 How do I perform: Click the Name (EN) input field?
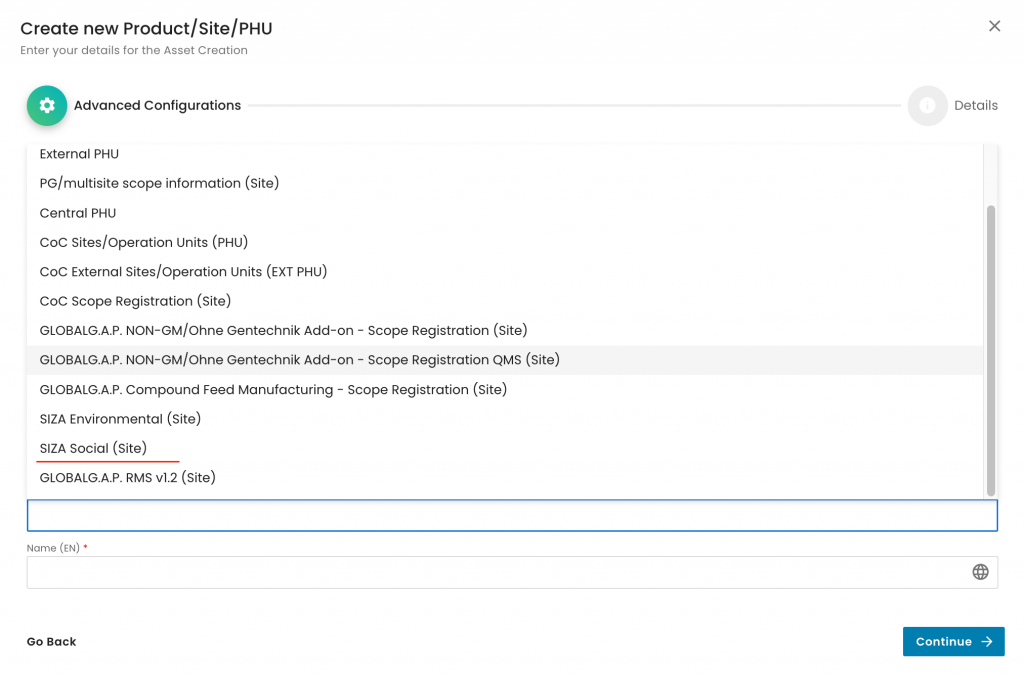(495, 572)
